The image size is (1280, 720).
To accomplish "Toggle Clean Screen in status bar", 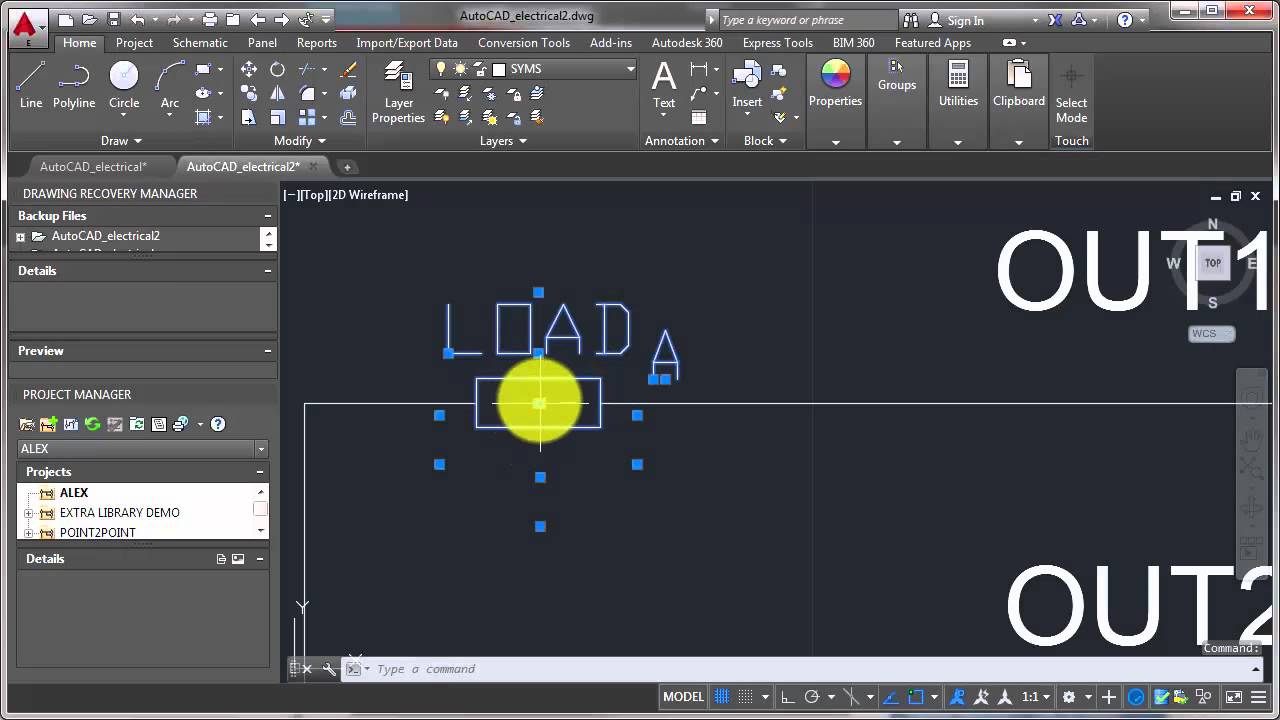I will (1234, 697).
